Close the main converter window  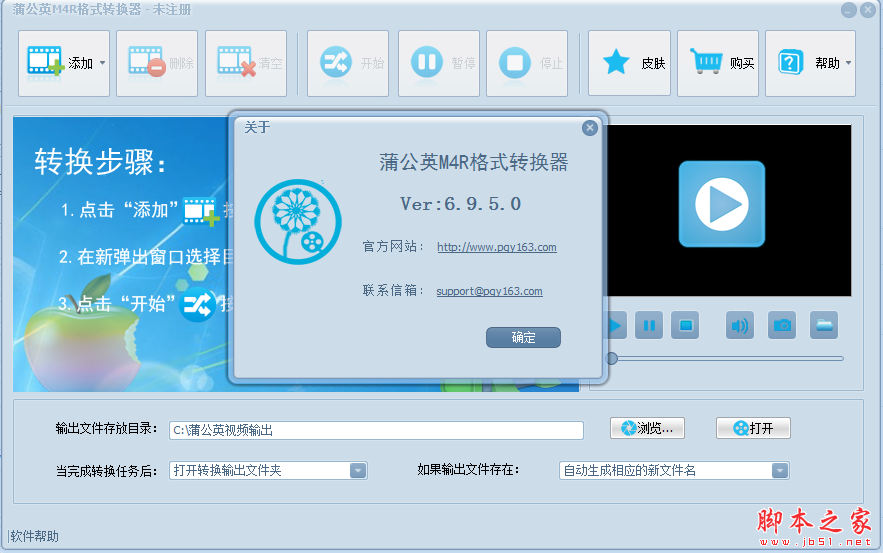[x=868, y=10]
